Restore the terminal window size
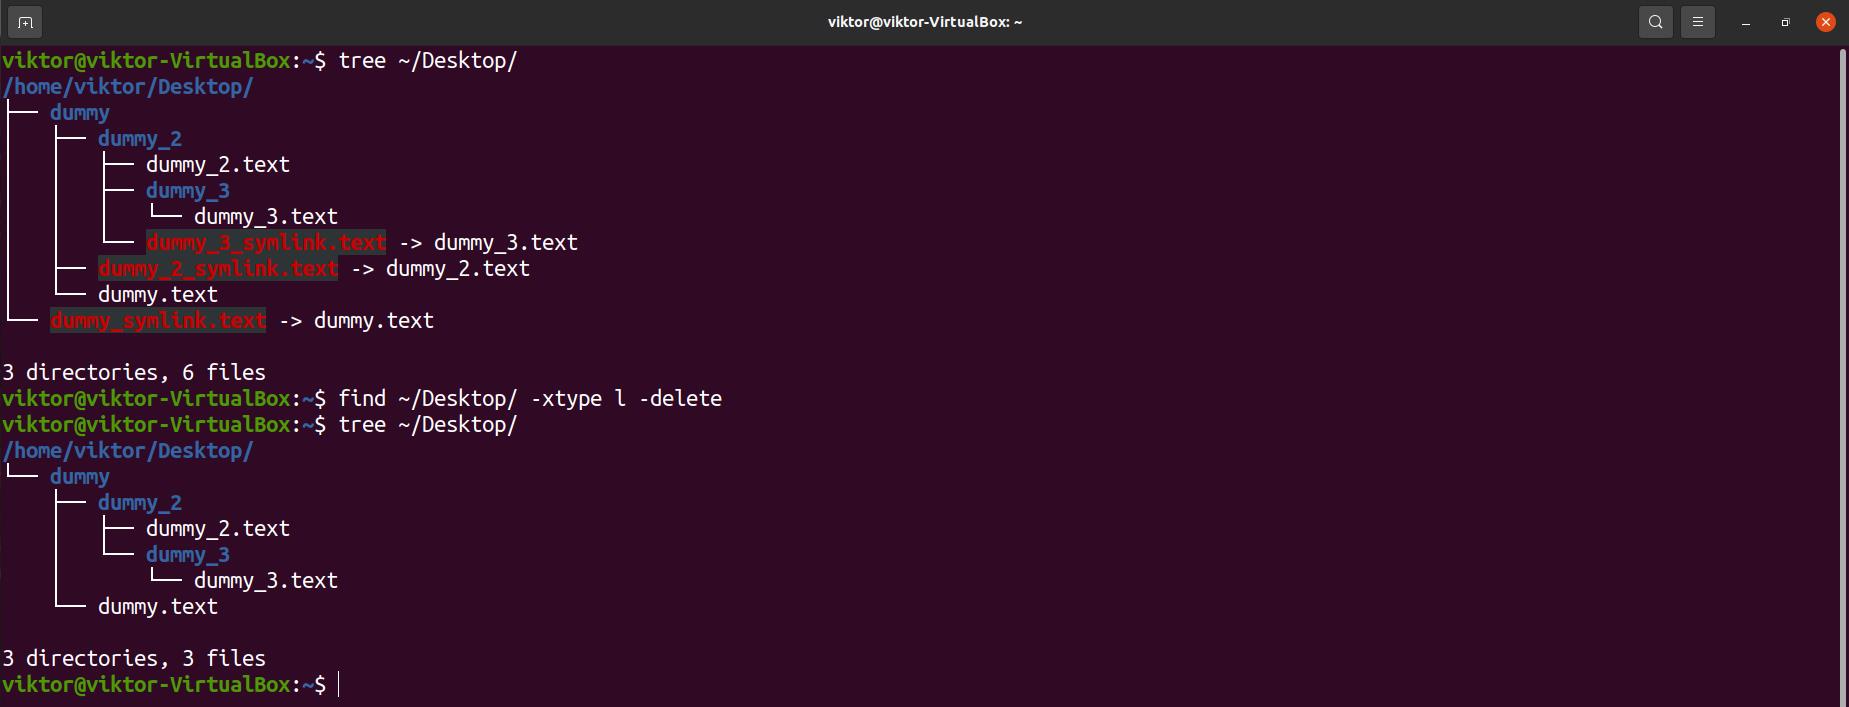Image resolution: width=1849 pixels, height=707 pixels. pos(1785,22)
